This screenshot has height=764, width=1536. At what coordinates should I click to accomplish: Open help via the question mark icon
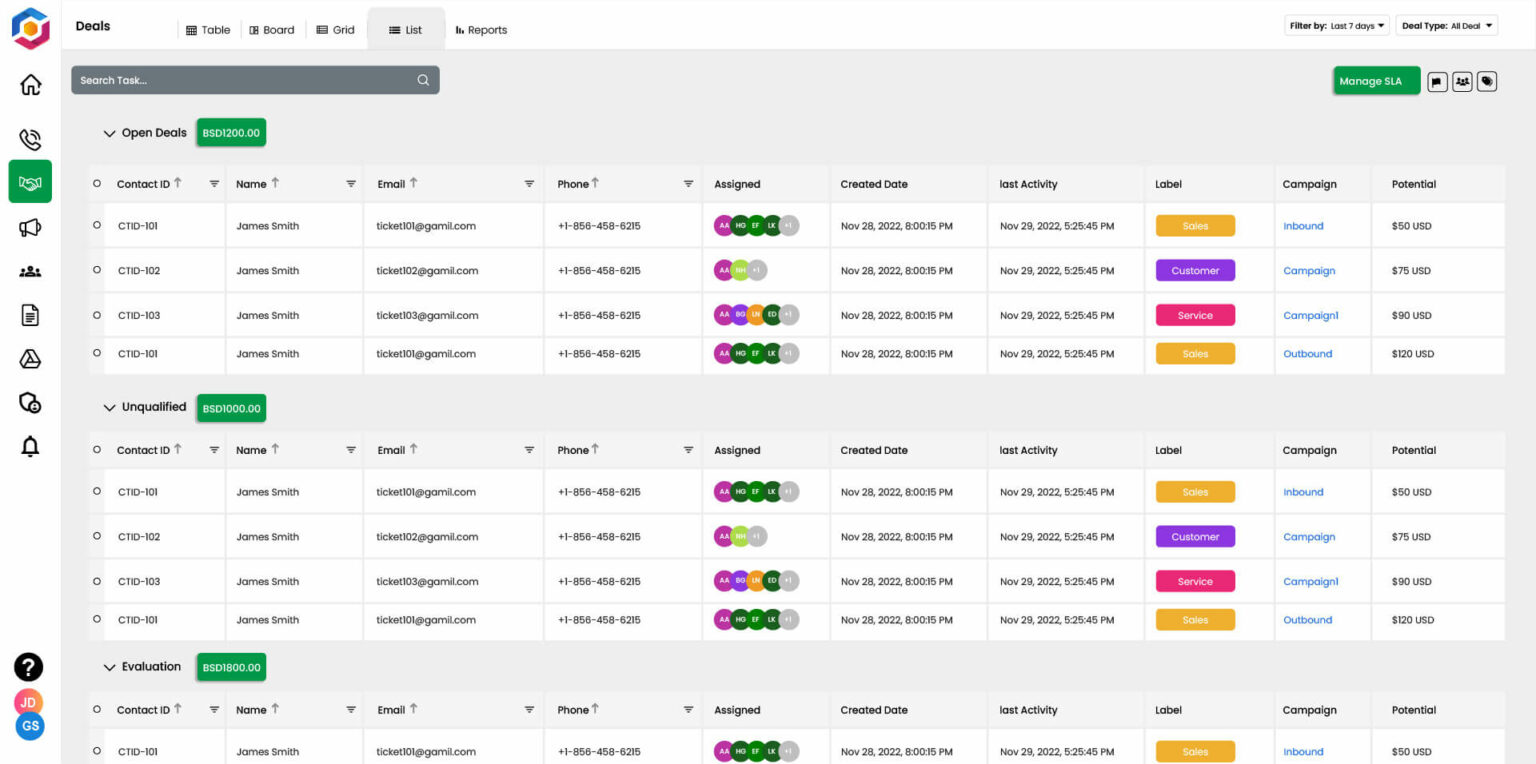point(29,667)
